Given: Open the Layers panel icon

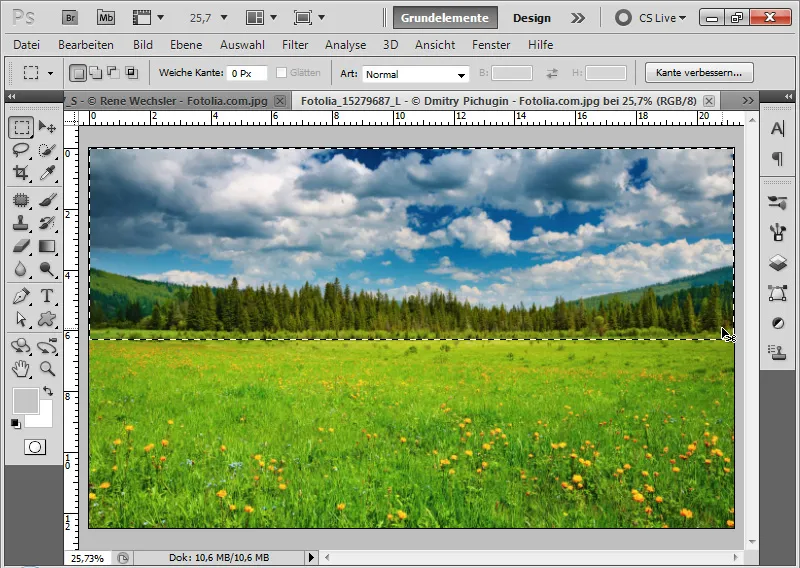Looking at the screenshot, I should [777, 263].
